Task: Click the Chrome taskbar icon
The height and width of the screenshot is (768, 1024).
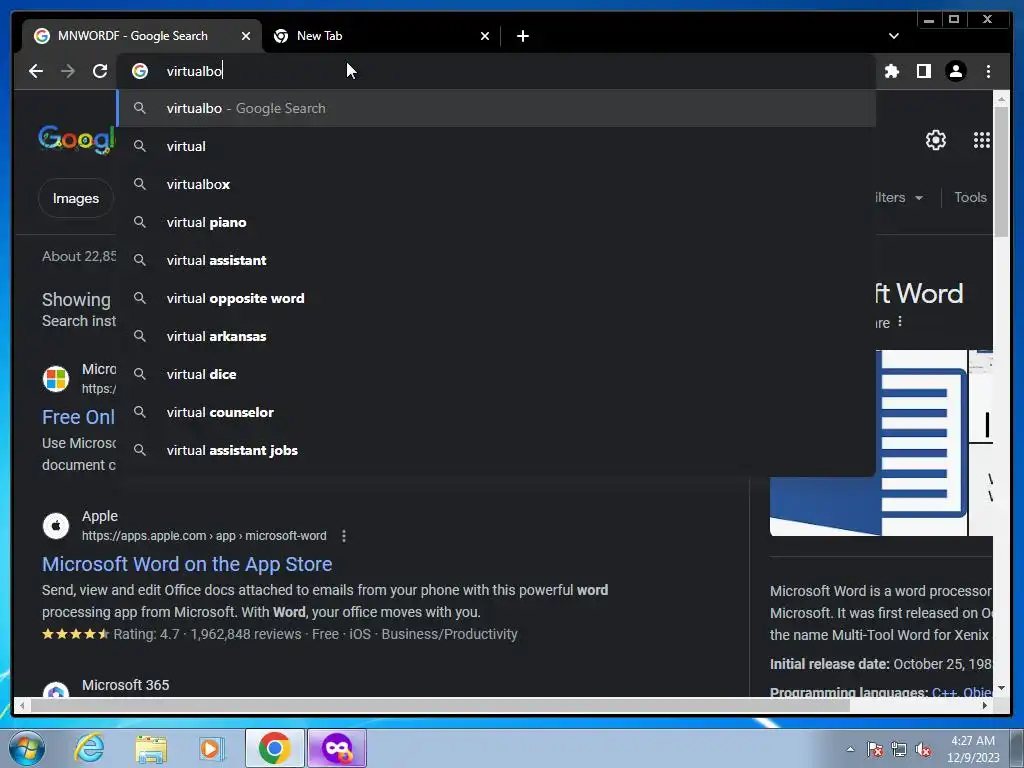Action: [274, 748]
